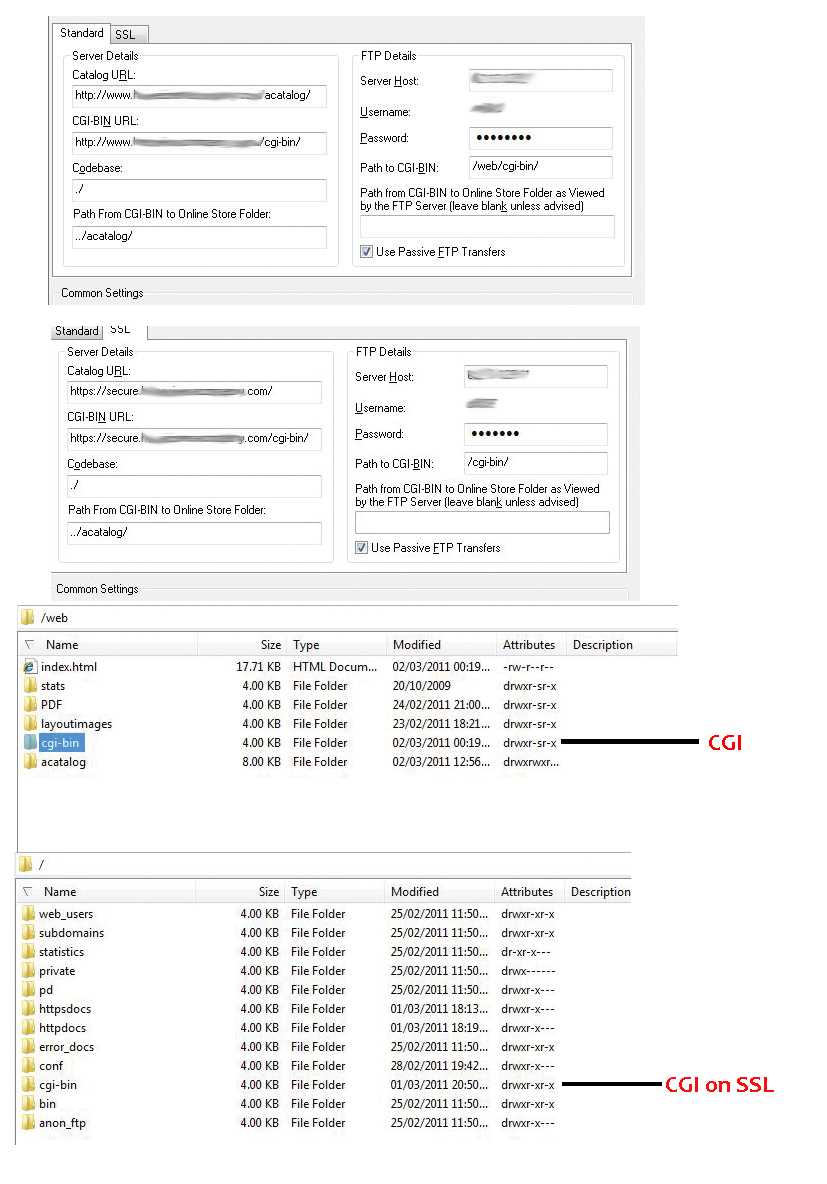Select the anon_ftp folder icon

point(28,1123)
